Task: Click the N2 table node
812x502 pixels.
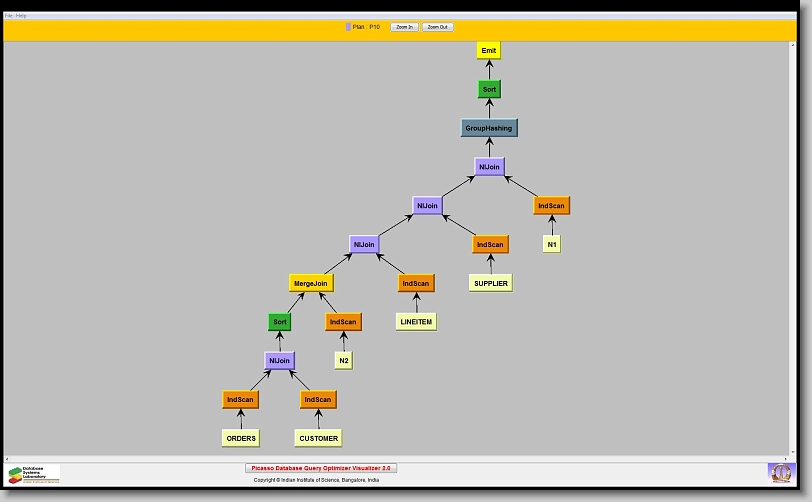Action: tap(343, 360)
